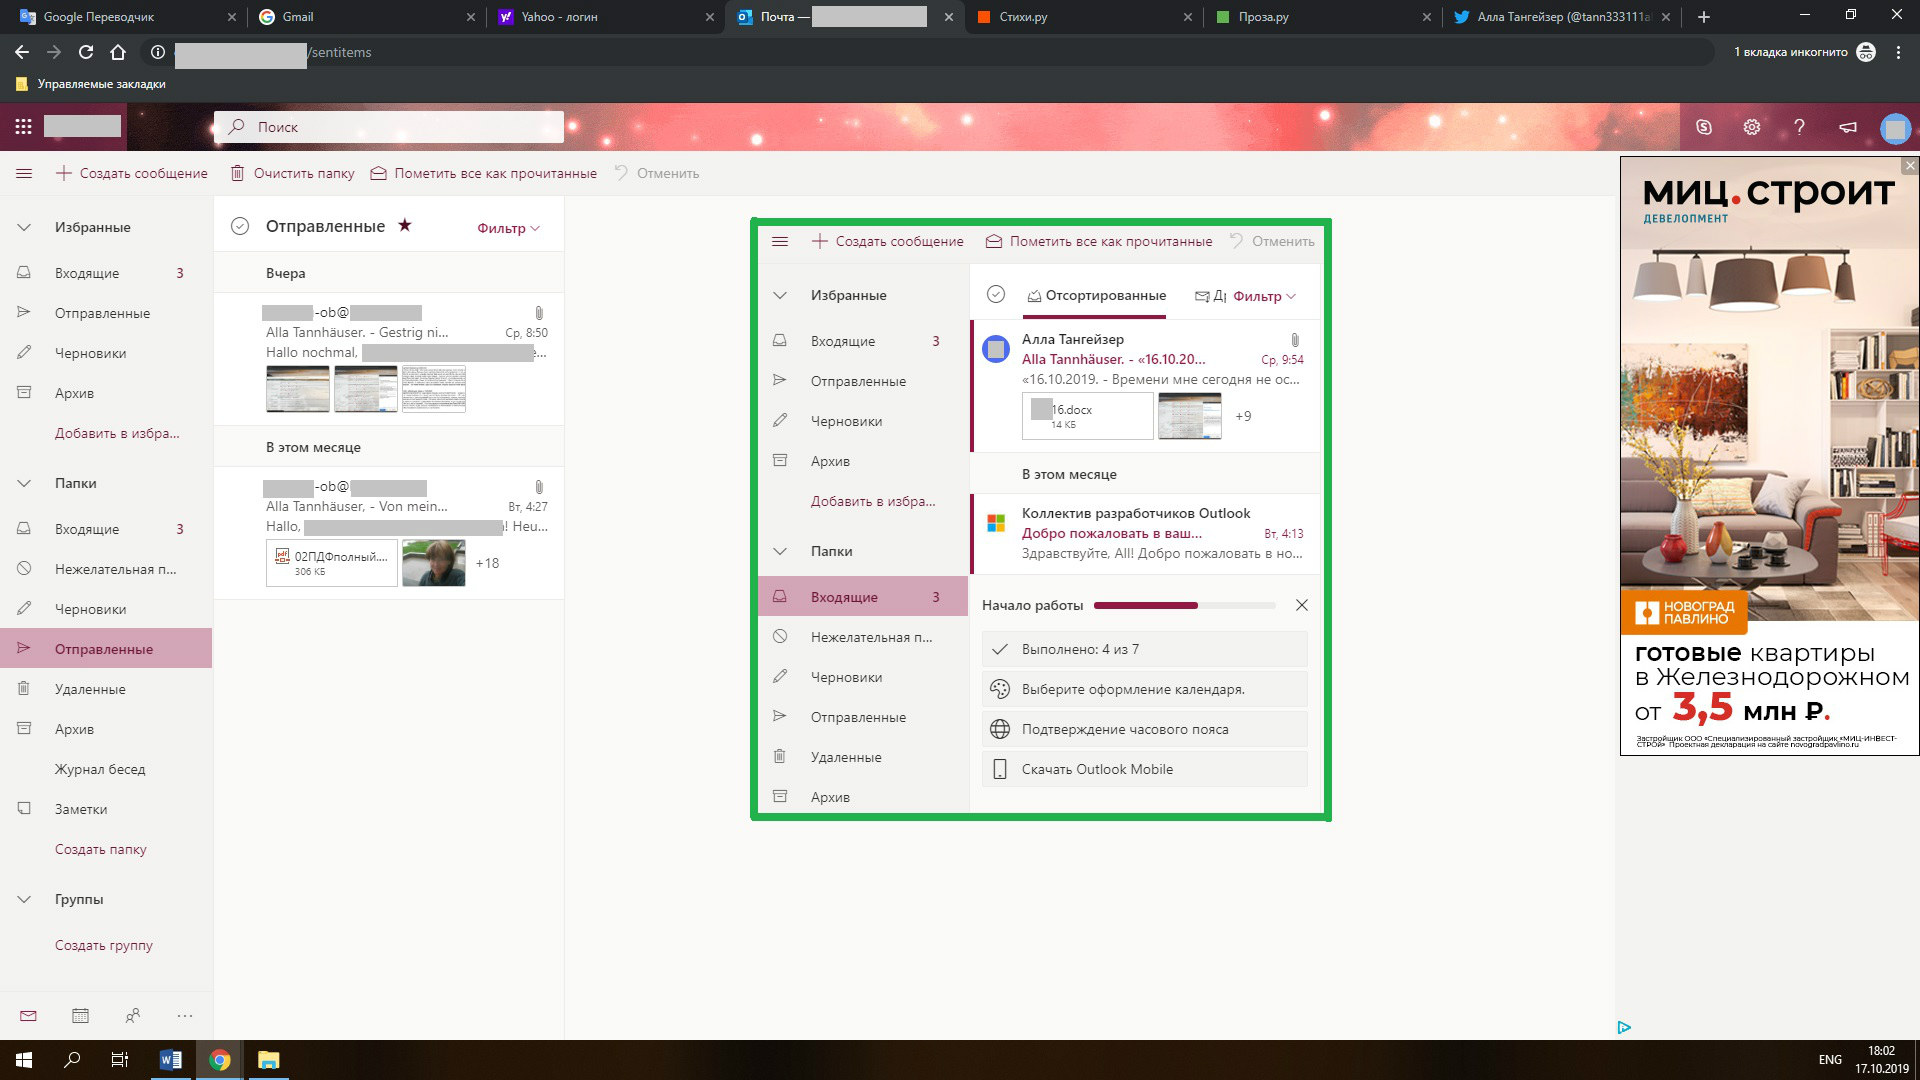1920x1080 pixels.
Task: Toggle select-all circle beside Отправленные header
Action: pos(240,226)
